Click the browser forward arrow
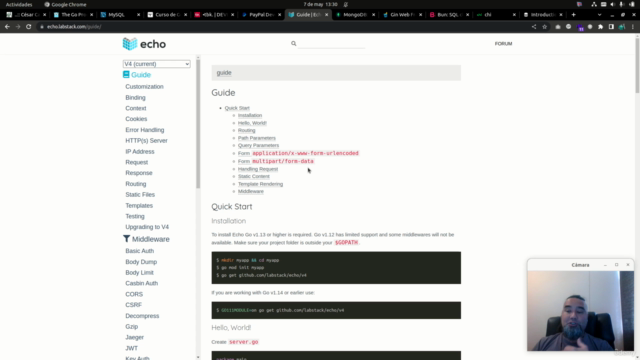This screenshot has width=640, height=360. coord(18,27)
